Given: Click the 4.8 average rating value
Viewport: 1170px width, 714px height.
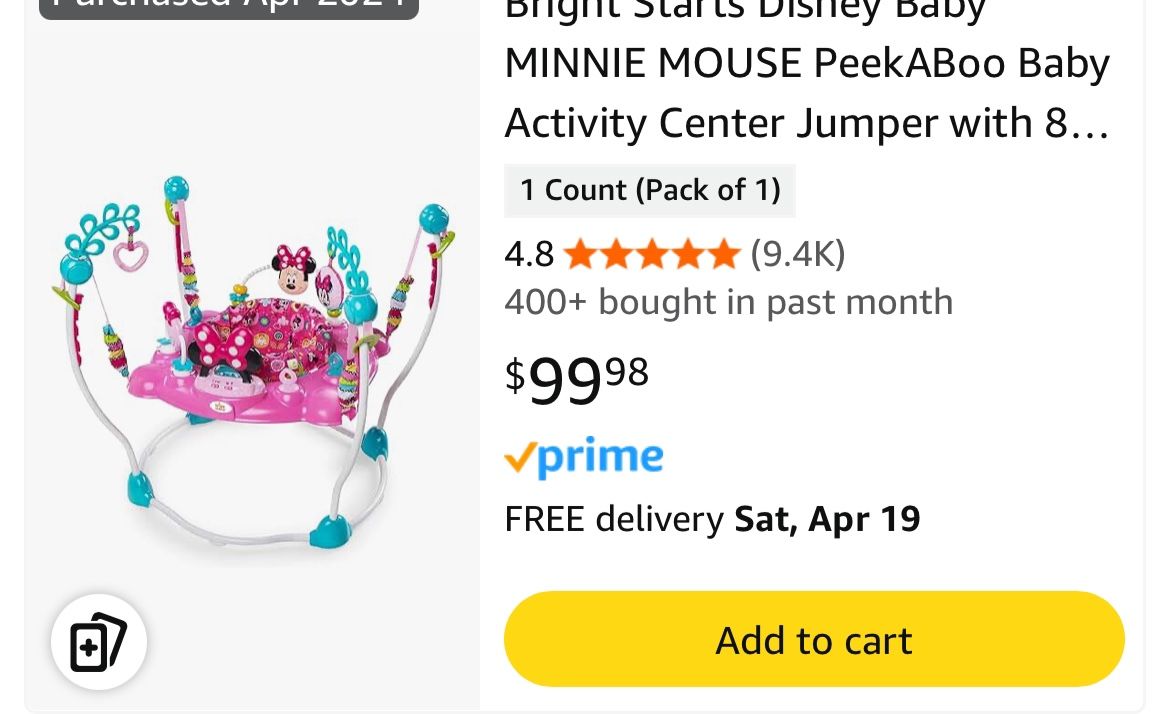Looking at the screenshot, I should click(x=529, y=253).
